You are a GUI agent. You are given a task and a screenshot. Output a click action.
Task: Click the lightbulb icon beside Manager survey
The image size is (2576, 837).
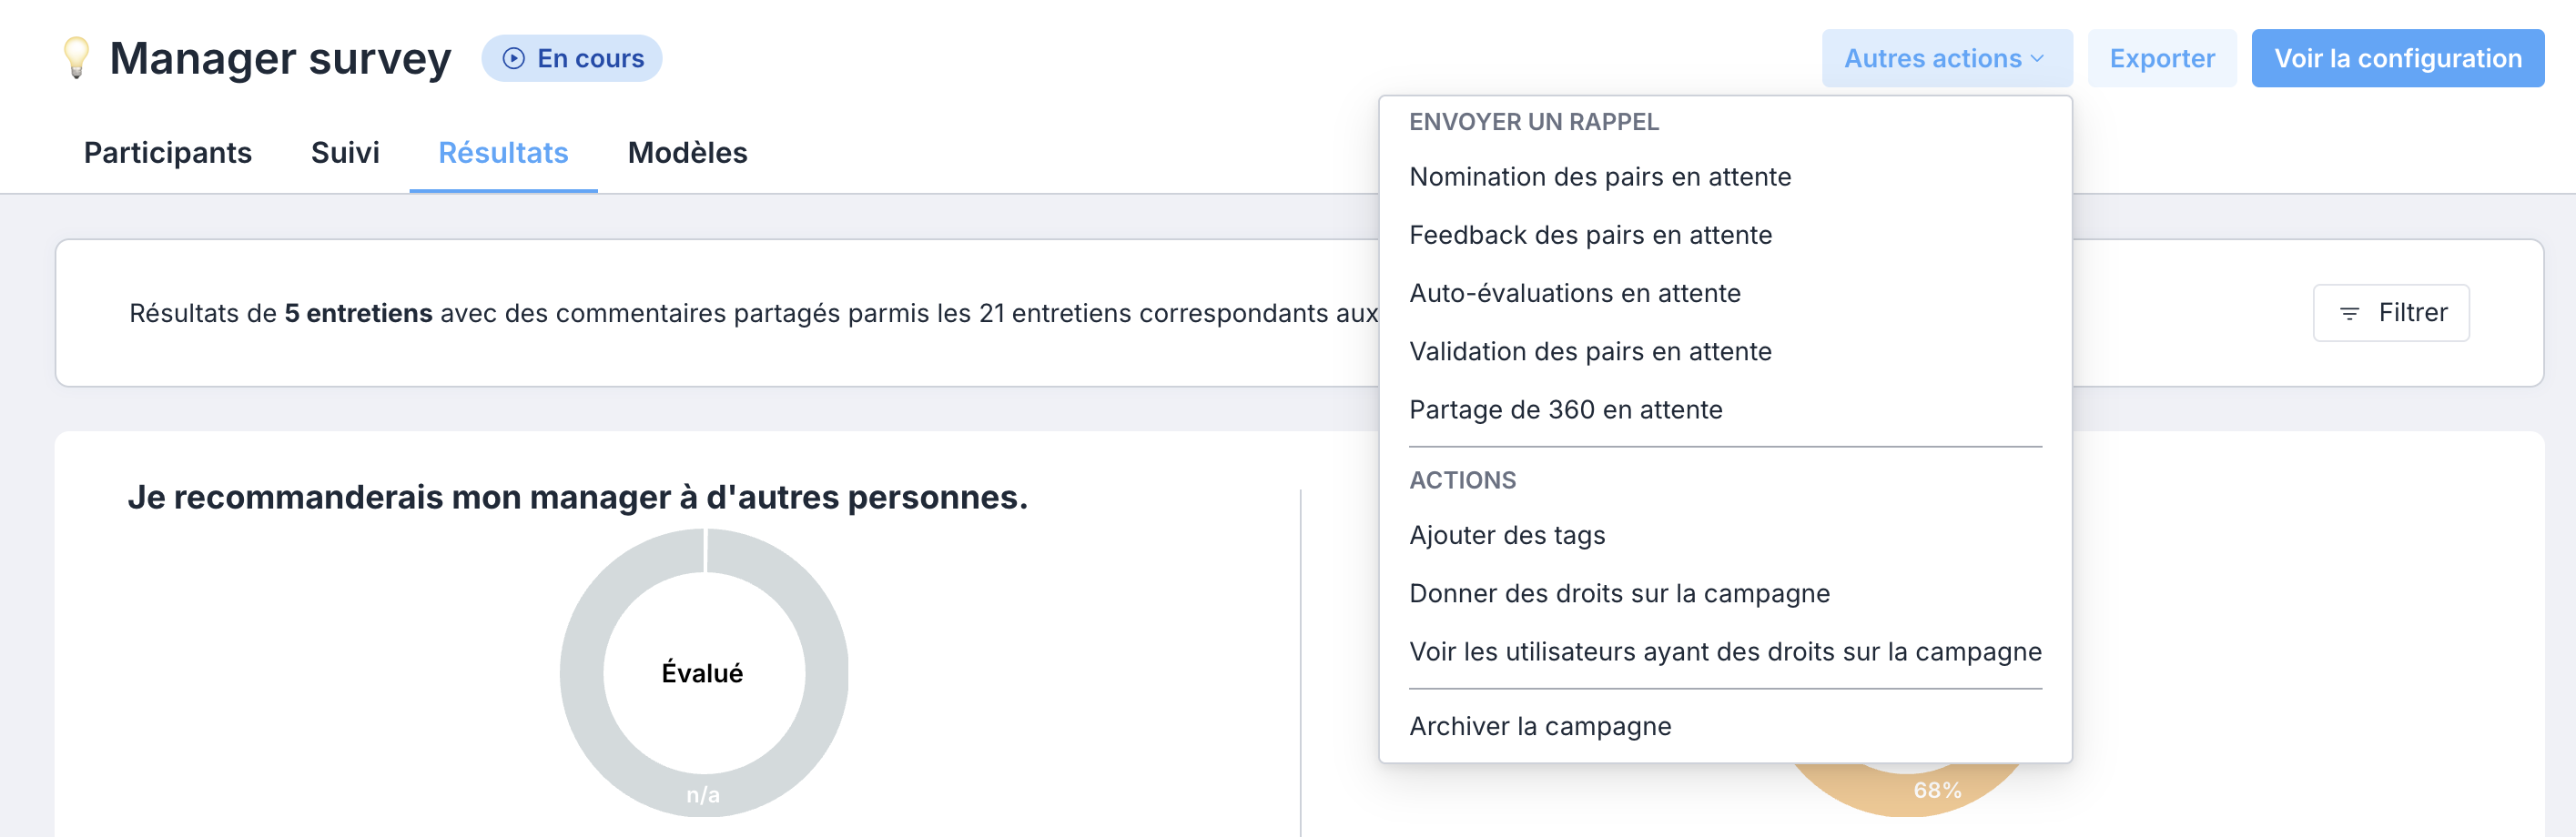coord(76,58)
